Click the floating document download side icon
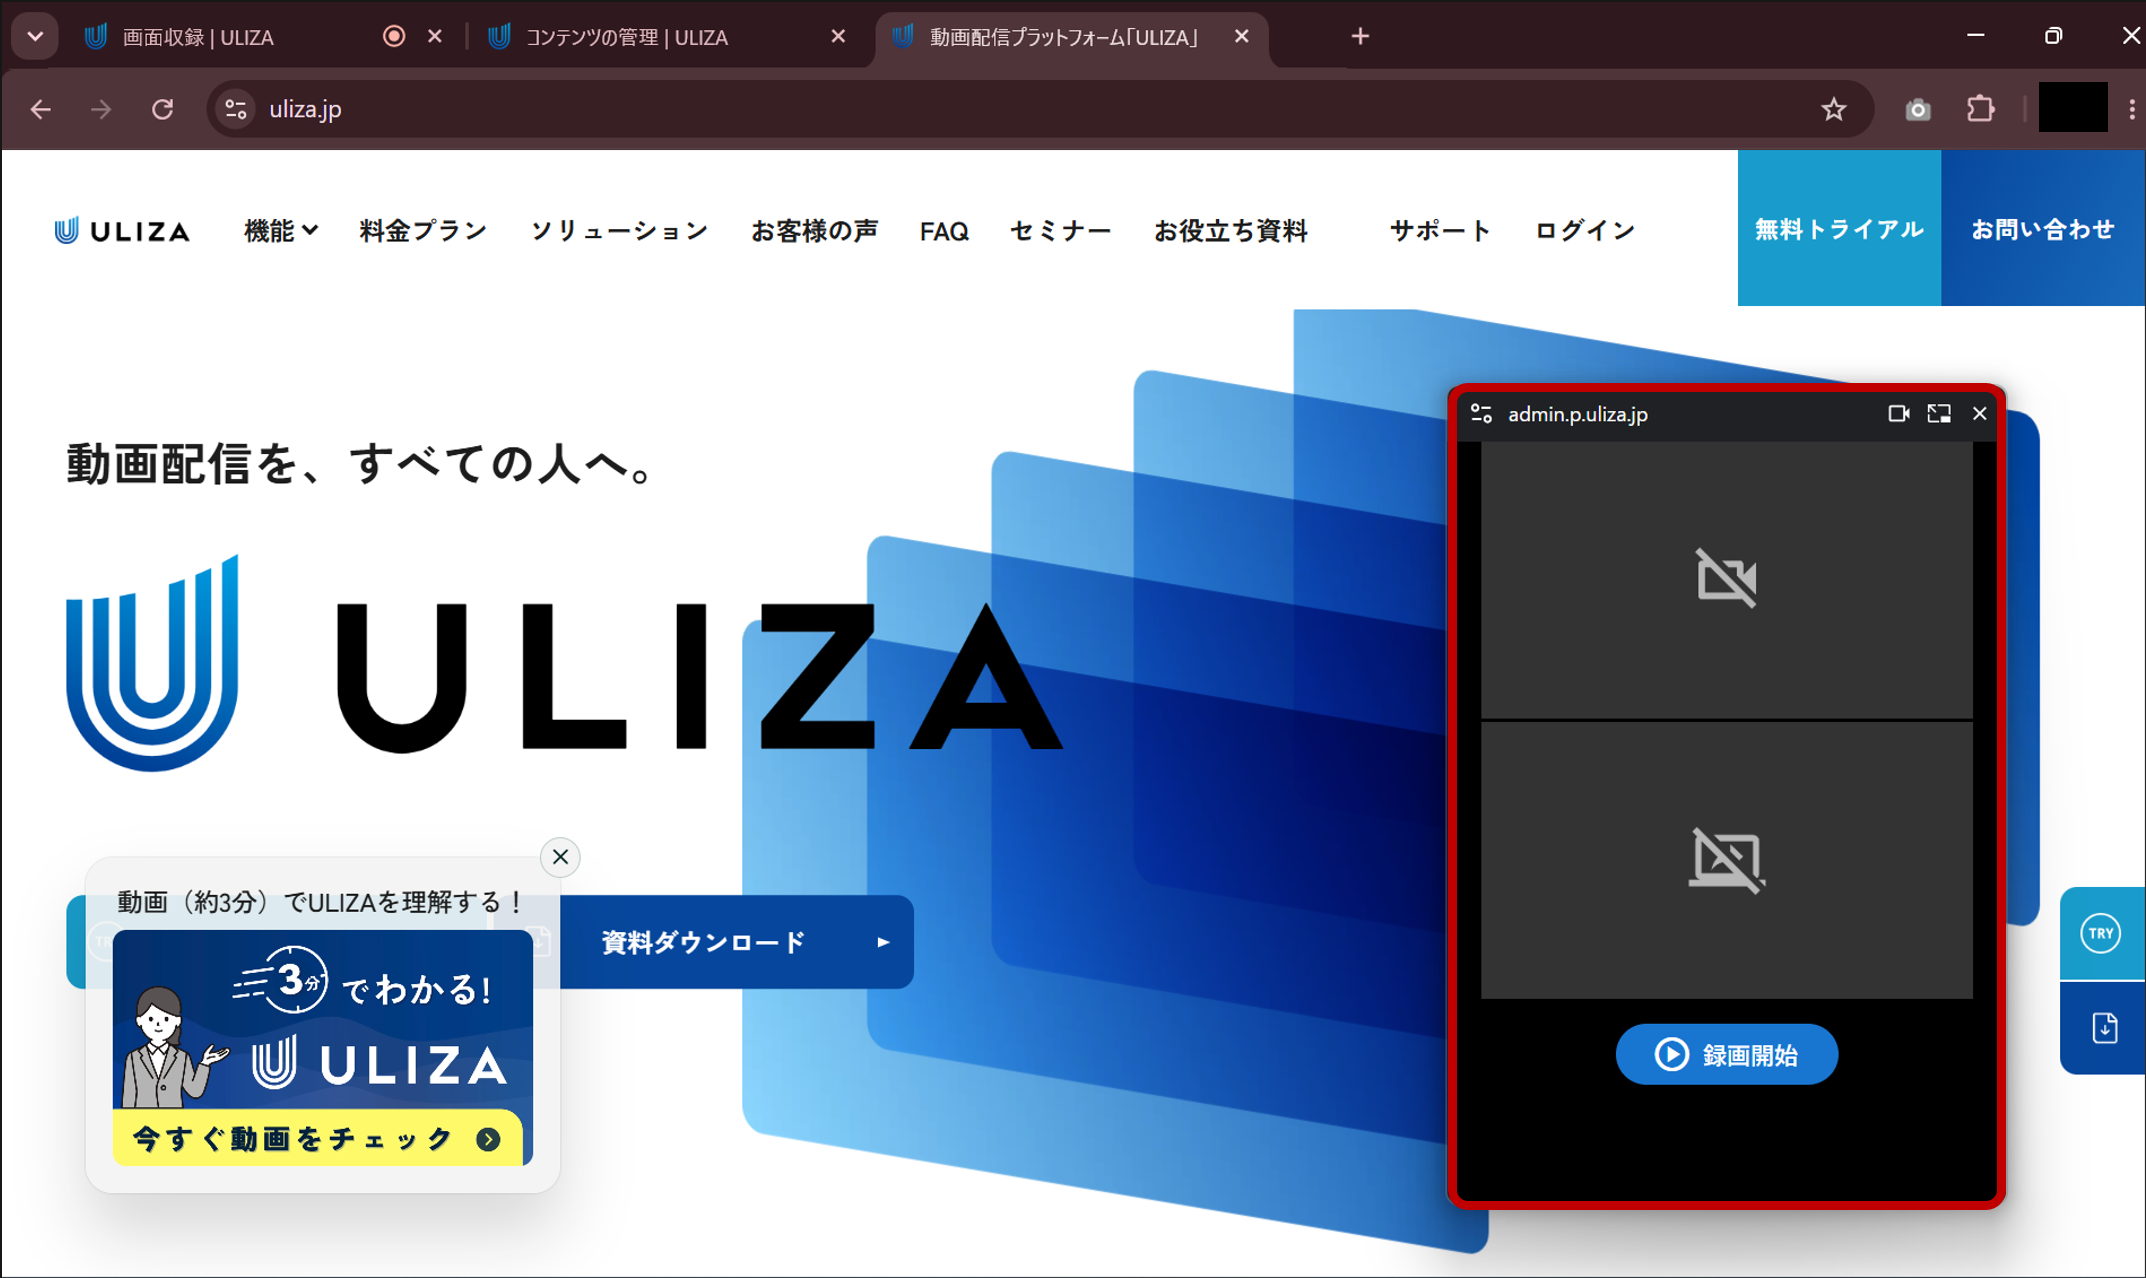Viewport: 2146px width, 1278px height. pos(2104,1028)
